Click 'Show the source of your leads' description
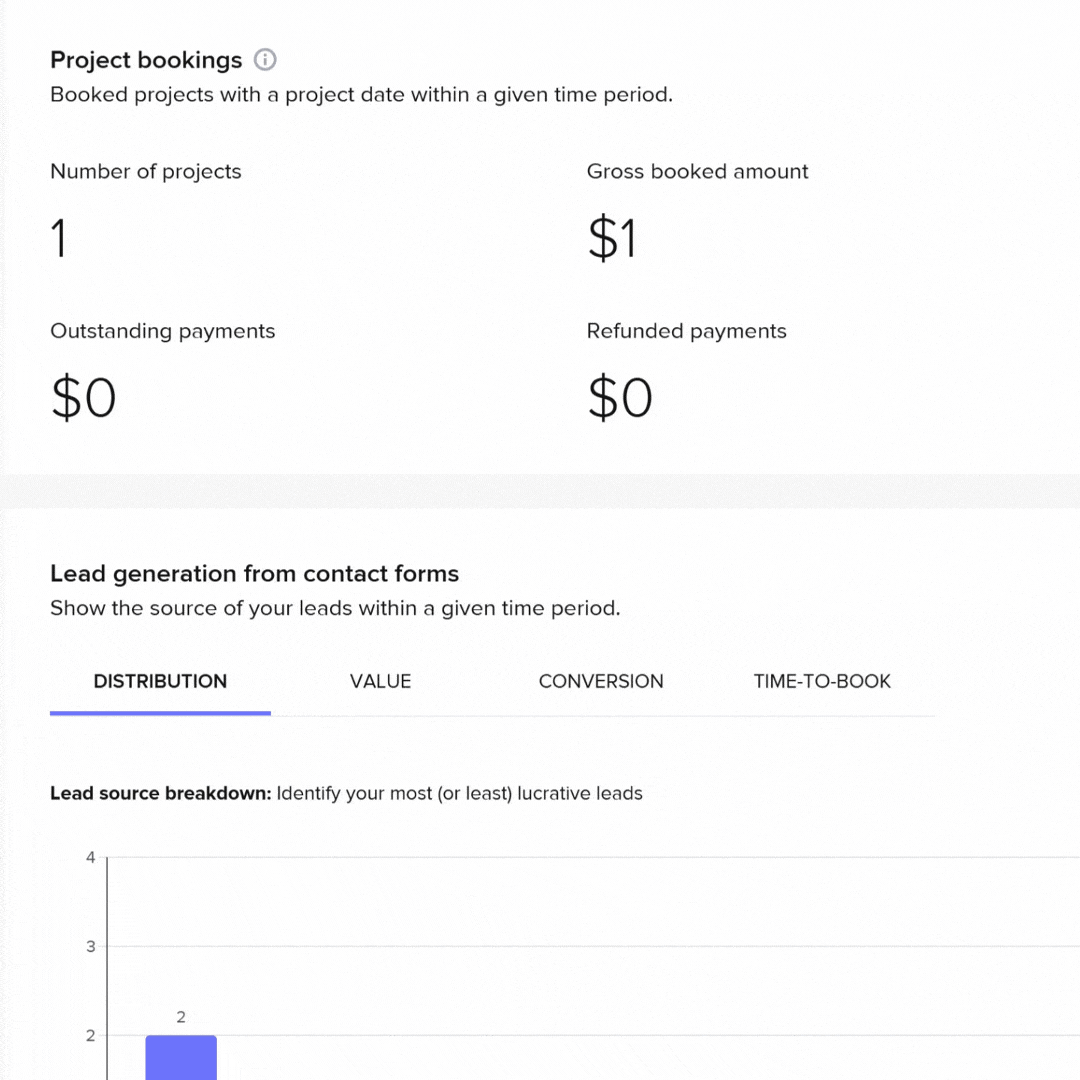The image size is (1080, 1080). pyautogui.click(x=335, y=608)
